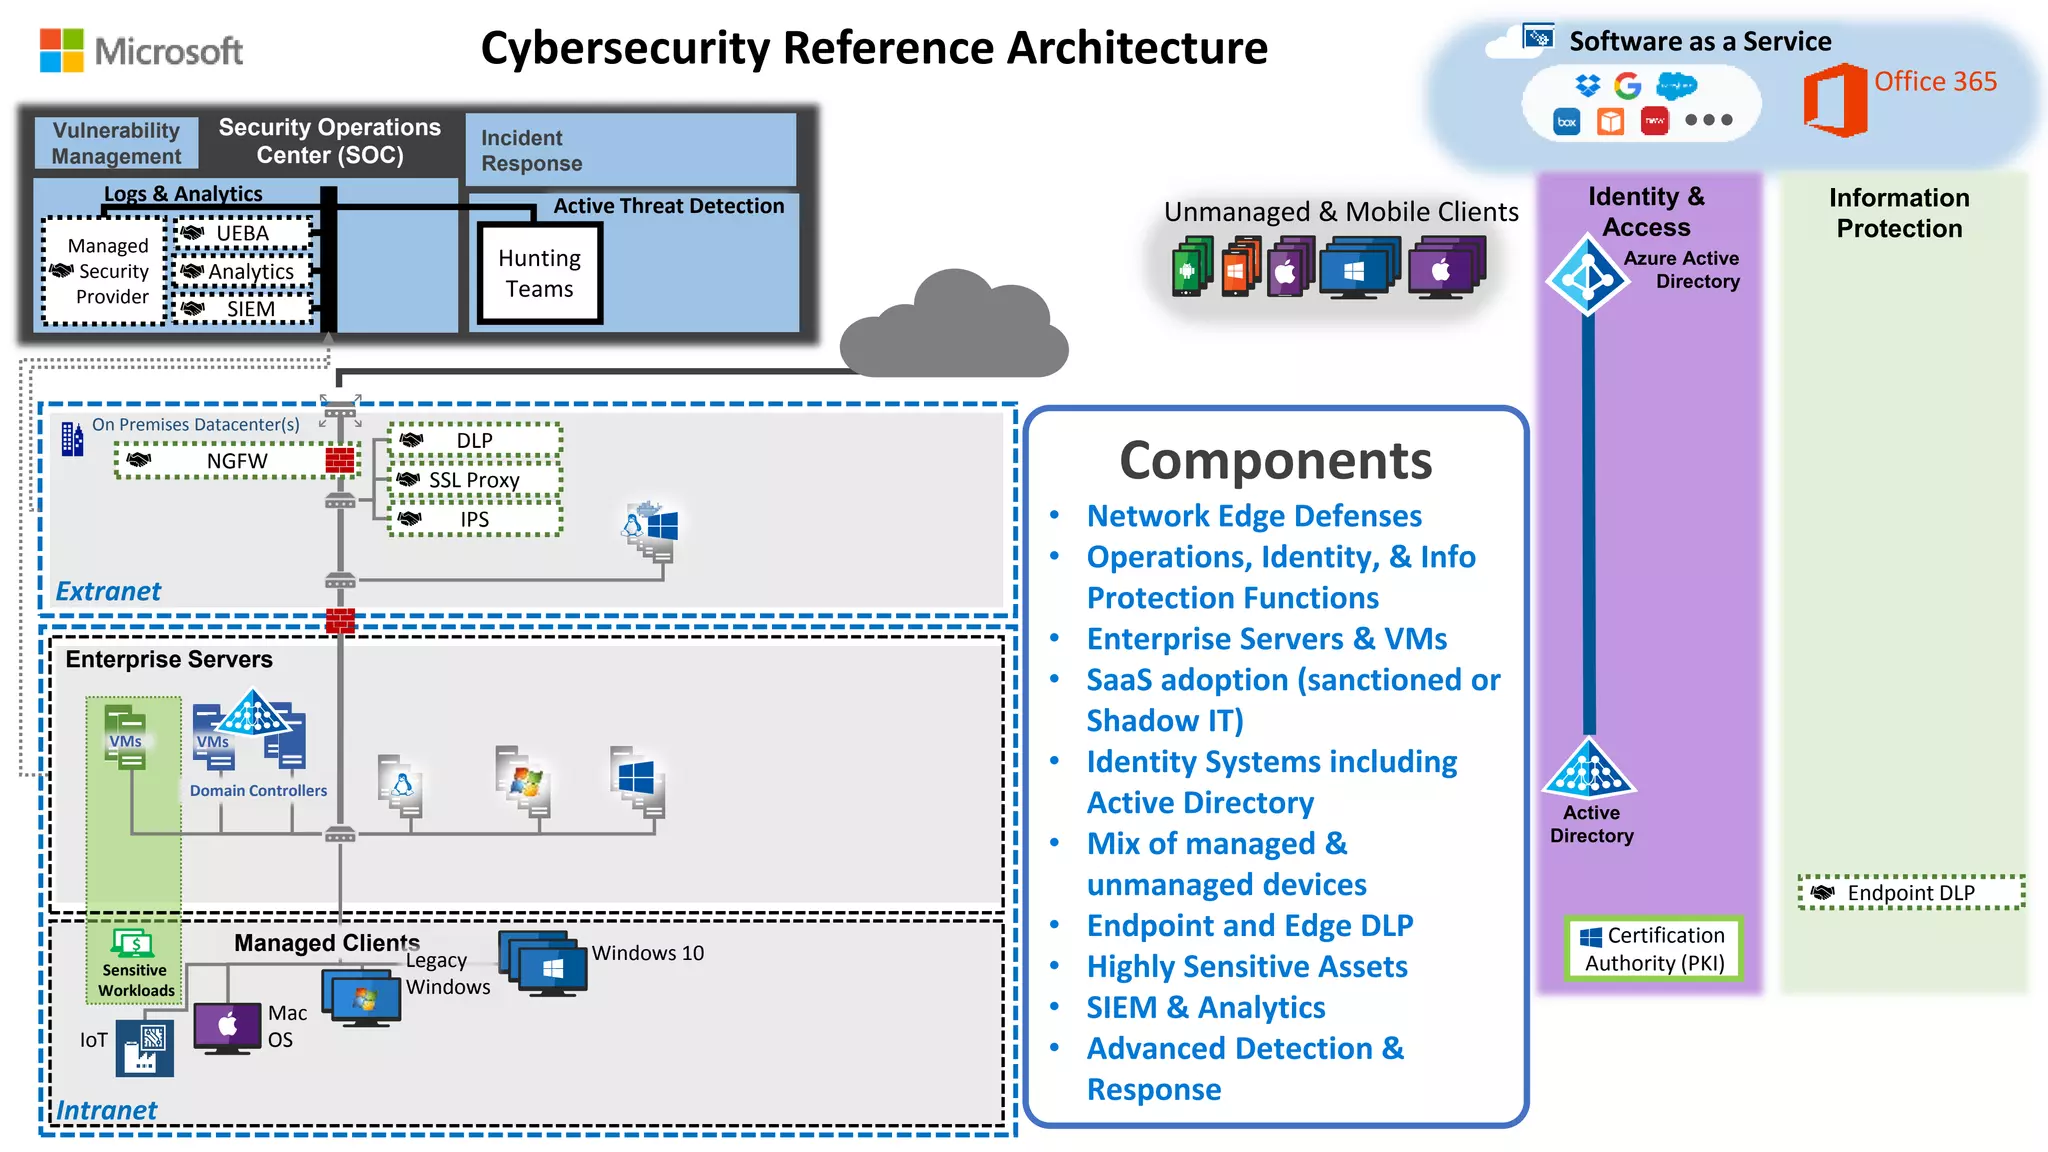Select the red firewall icon beside NGFW

pos(340,460)
